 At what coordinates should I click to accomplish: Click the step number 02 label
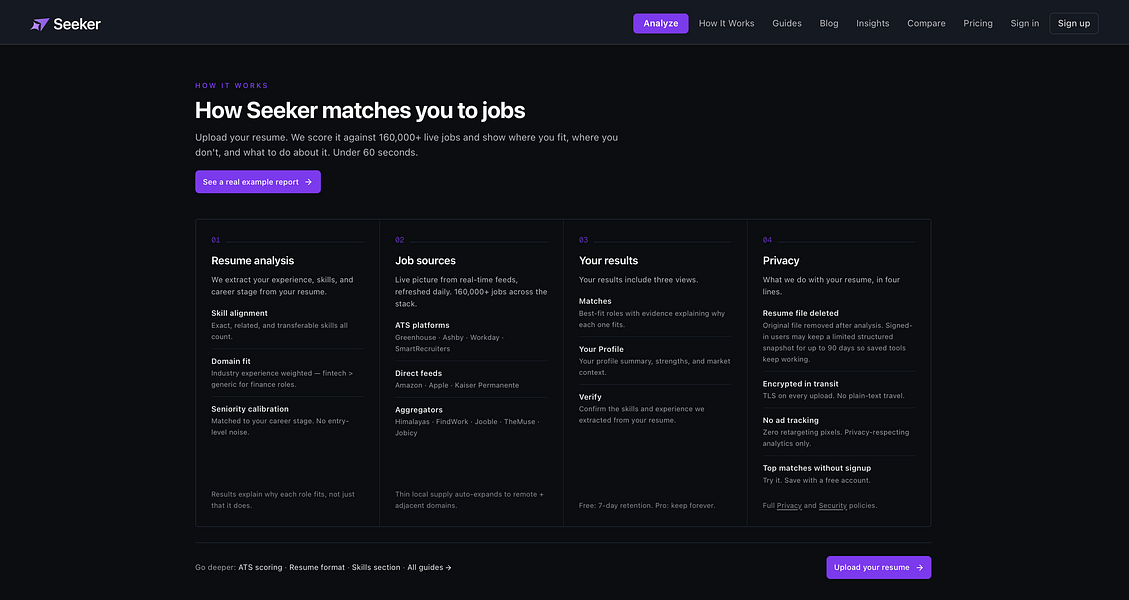(400, 240)
